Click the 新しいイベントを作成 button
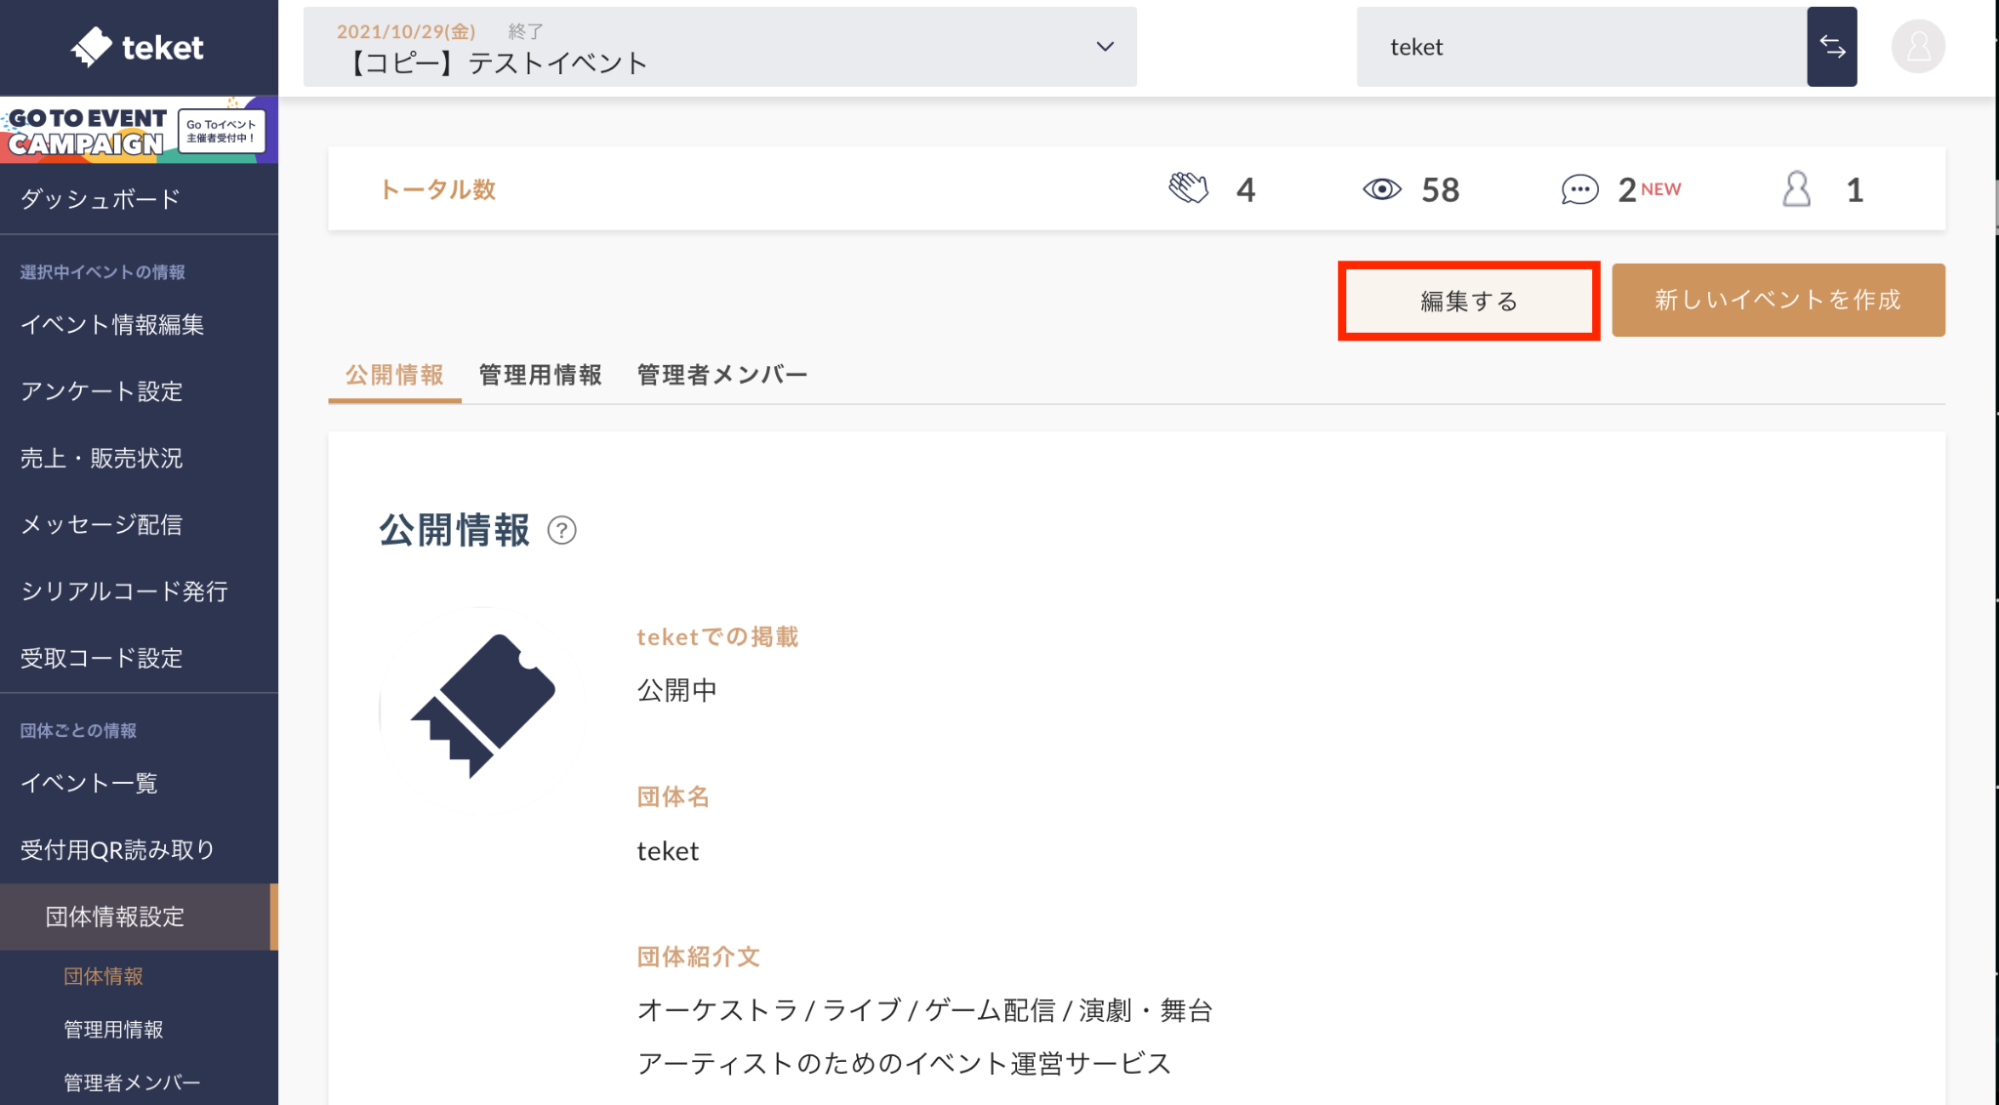The height and width of the screenshot is (1105, 1999). coord(1778,300)
